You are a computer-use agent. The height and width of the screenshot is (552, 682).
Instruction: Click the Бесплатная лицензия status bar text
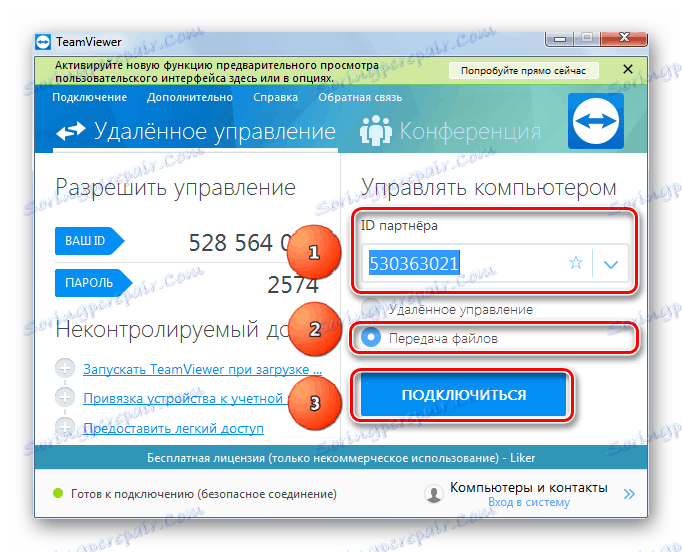[x=341, y=458]
